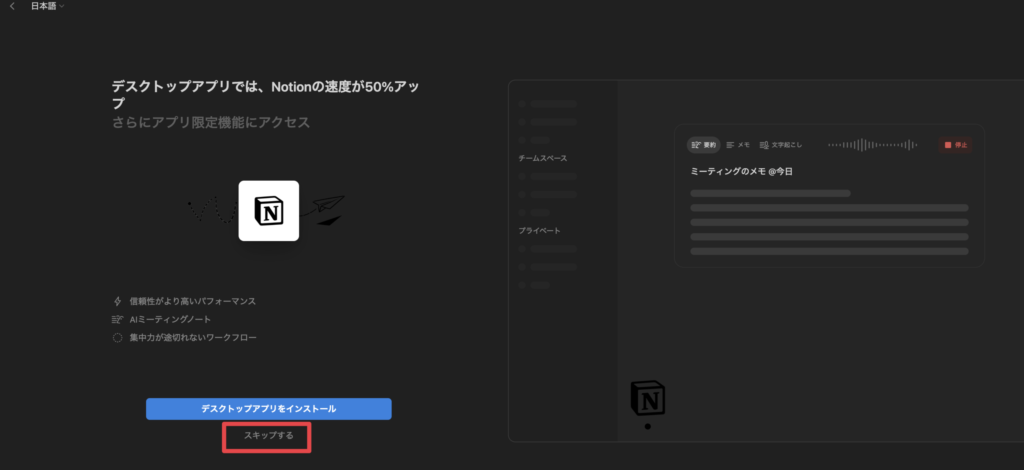Click the dashed circle focus workflow icon

[118, 337]
